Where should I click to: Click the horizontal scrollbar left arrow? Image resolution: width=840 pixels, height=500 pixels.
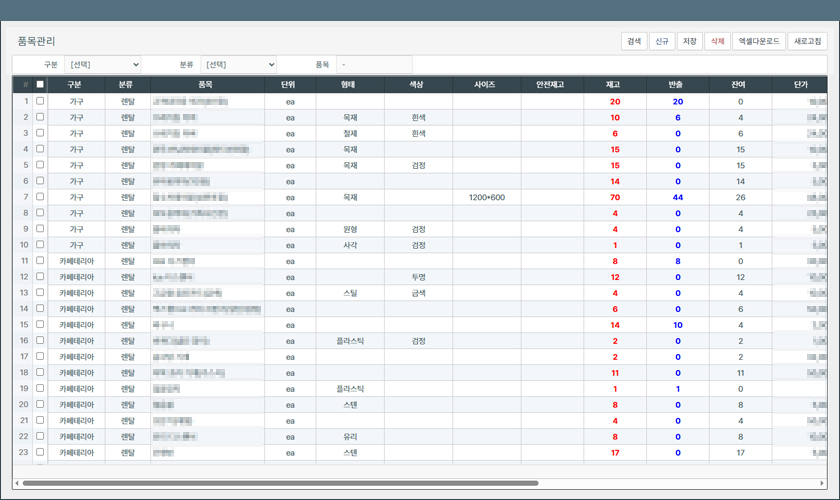click(x=17, y=483)
